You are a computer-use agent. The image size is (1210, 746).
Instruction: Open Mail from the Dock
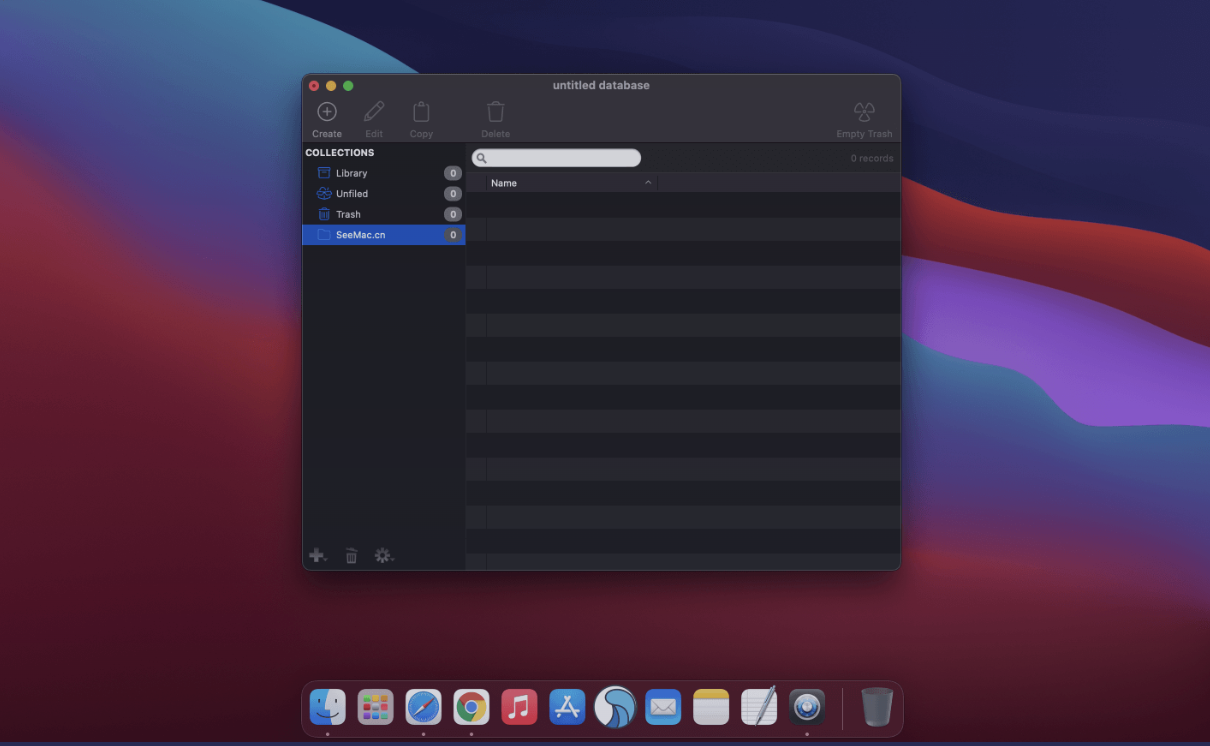pyautogui.click(x=663, y=707)
